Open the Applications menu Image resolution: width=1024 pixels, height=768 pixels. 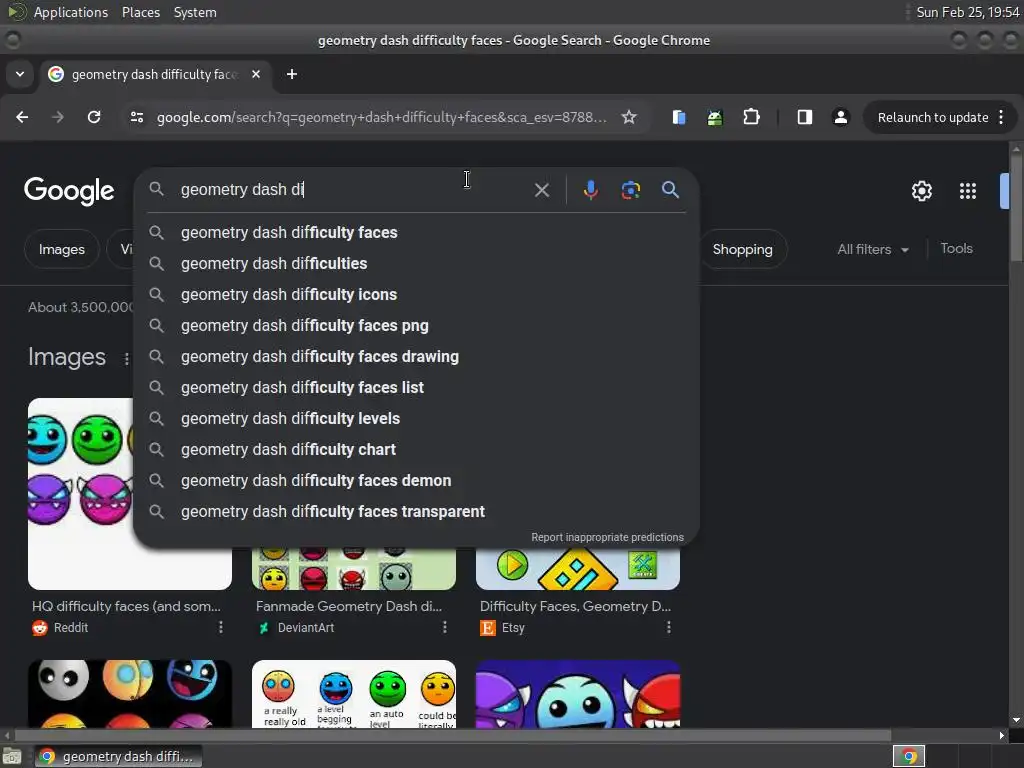pyautogui.click(x=71, y=12)
